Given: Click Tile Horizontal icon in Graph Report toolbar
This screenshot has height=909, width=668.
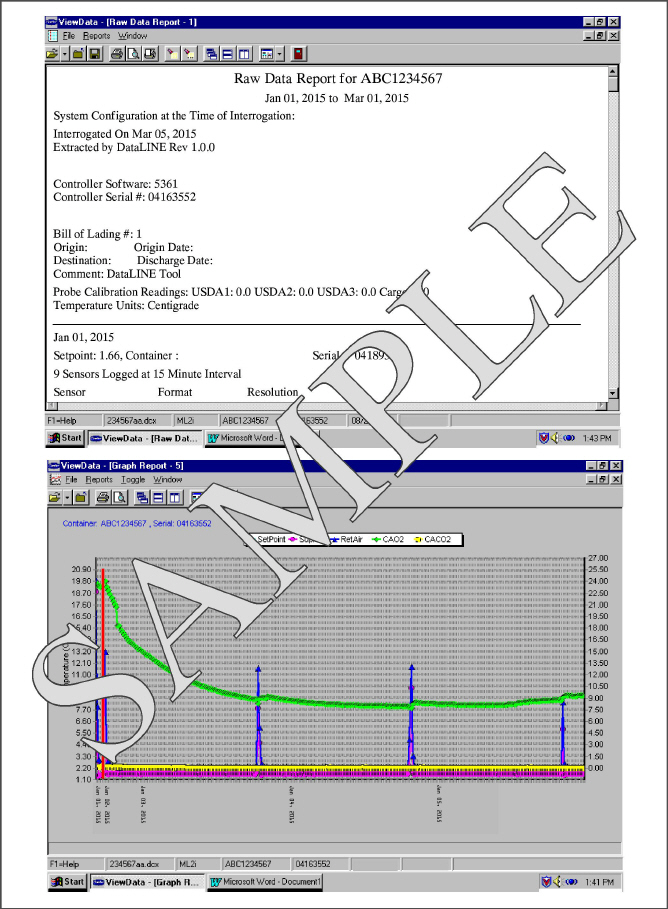Looking at the screenshot, I should click(158, 497).
